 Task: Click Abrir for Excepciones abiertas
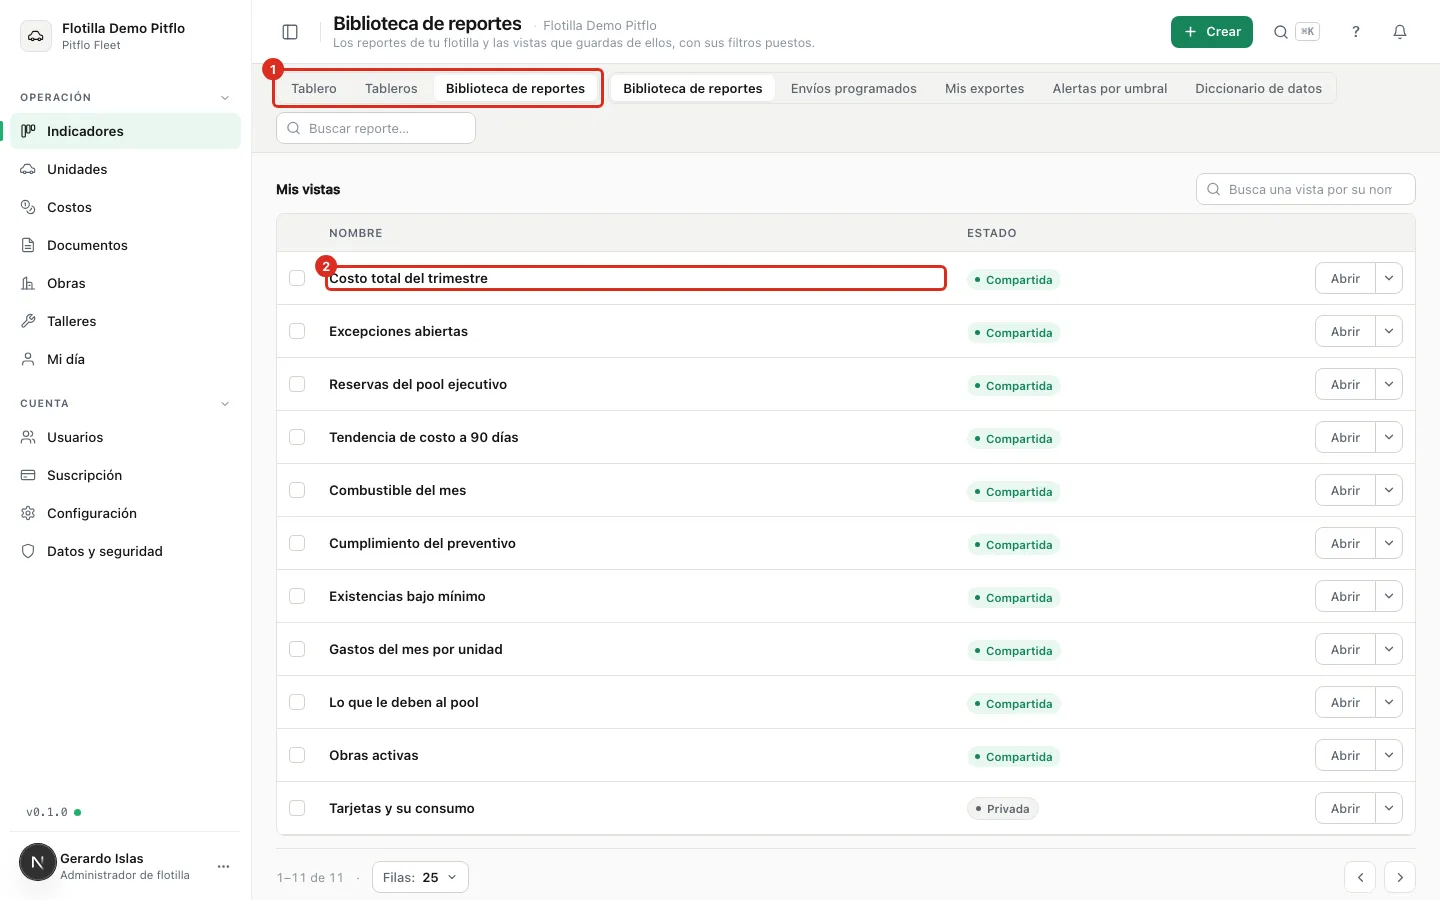pyautogui.click(x=1345, y=331)
